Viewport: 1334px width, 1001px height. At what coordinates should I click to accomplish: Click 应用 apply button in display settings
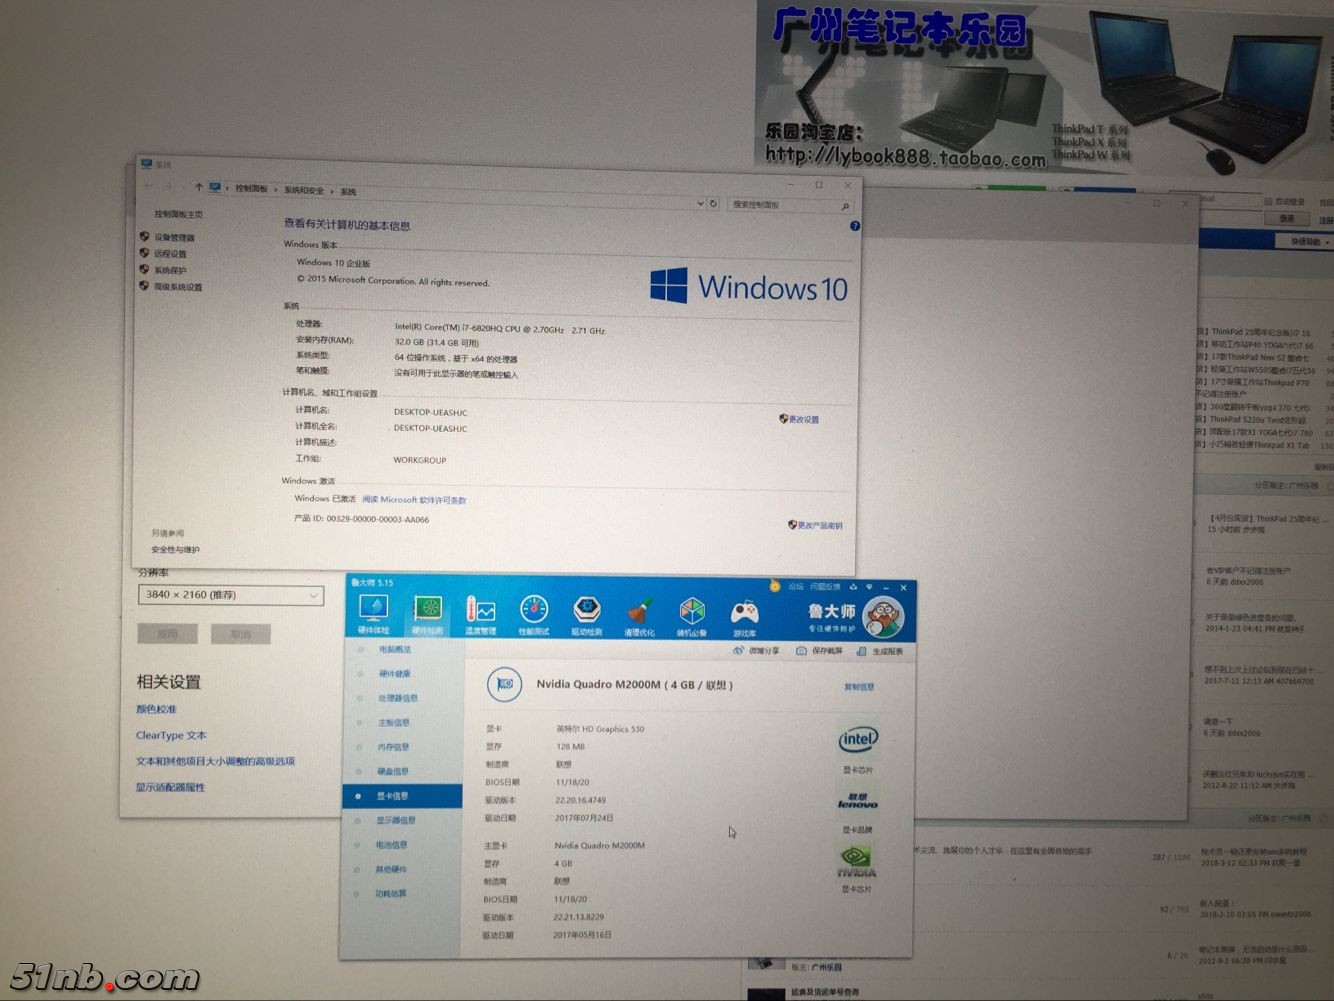(168, 634)
